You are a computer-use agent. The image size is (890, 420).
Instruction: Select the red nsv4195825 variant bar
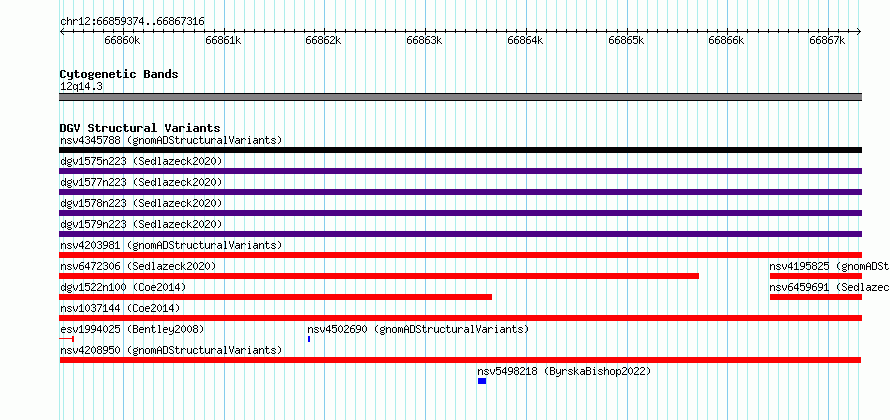point(816,276)
